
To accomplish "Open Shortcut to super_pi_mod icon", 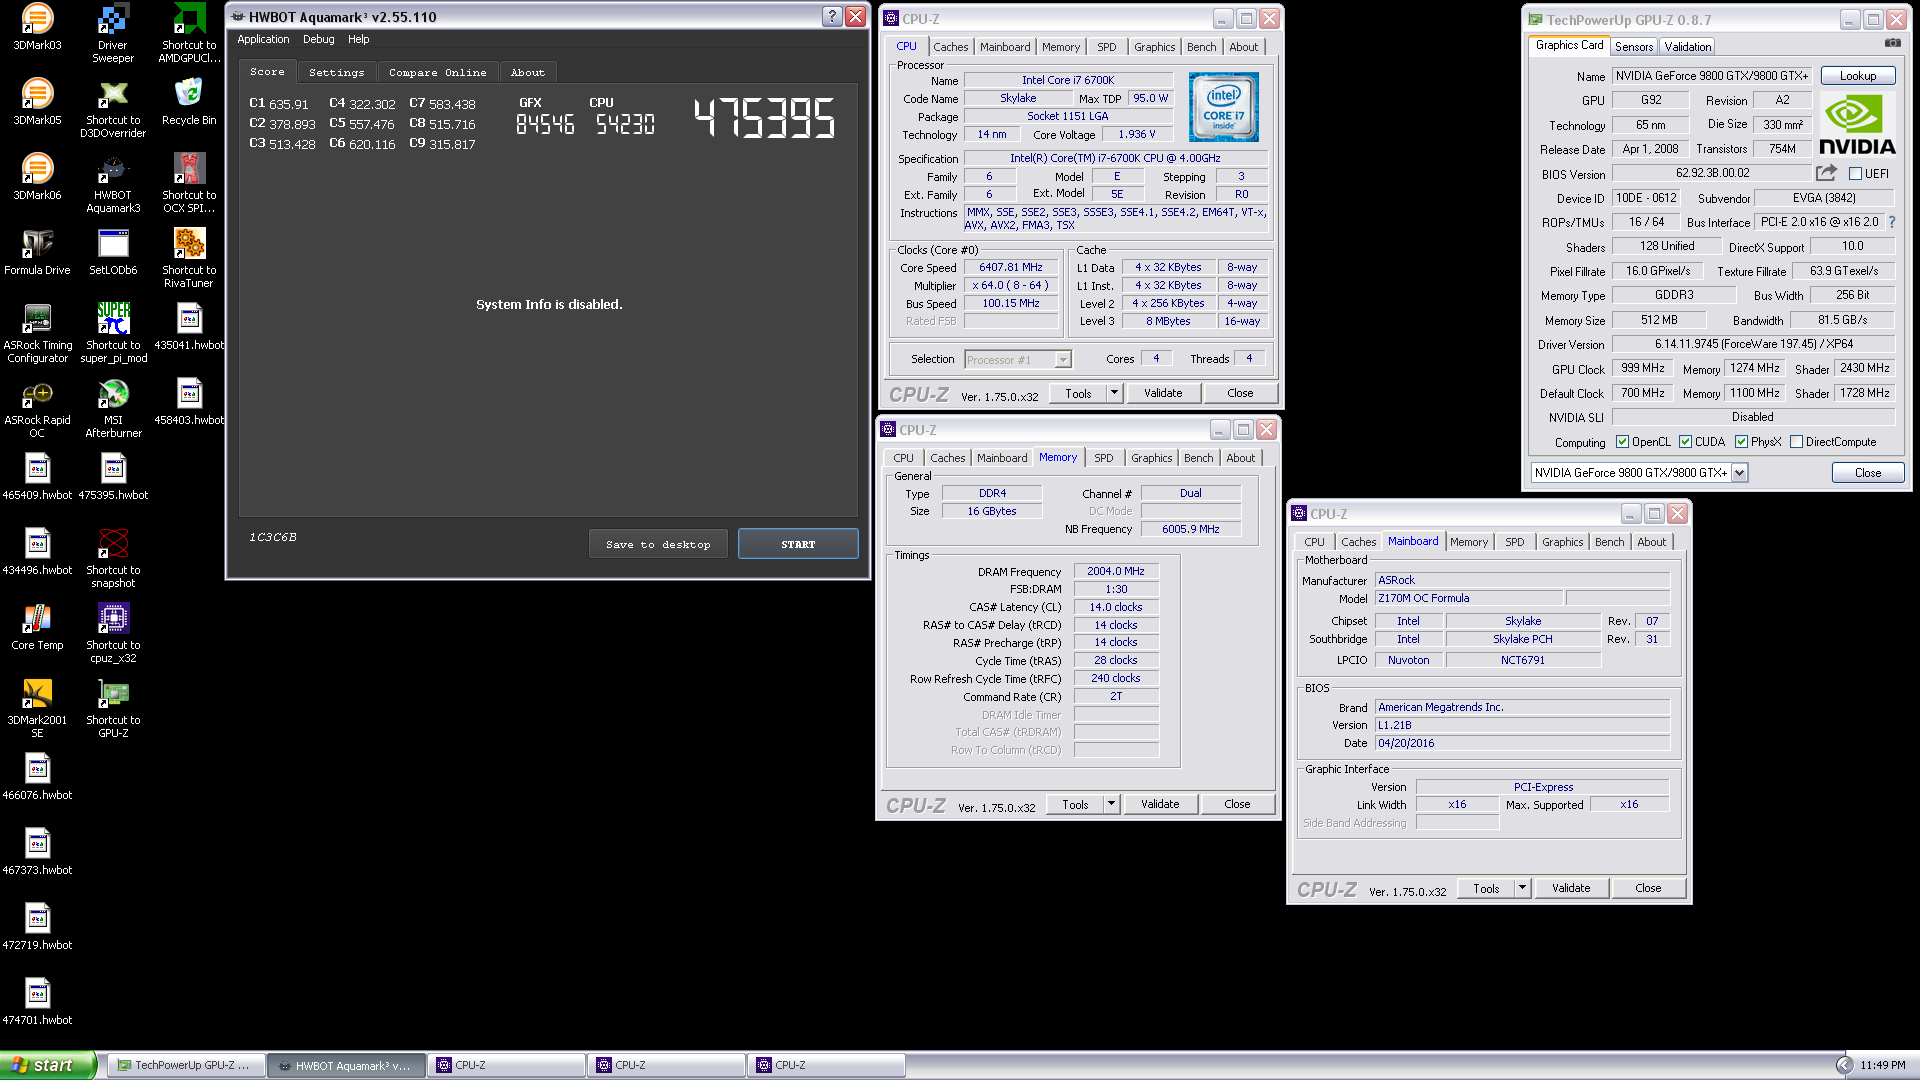I will pos(113,333).
